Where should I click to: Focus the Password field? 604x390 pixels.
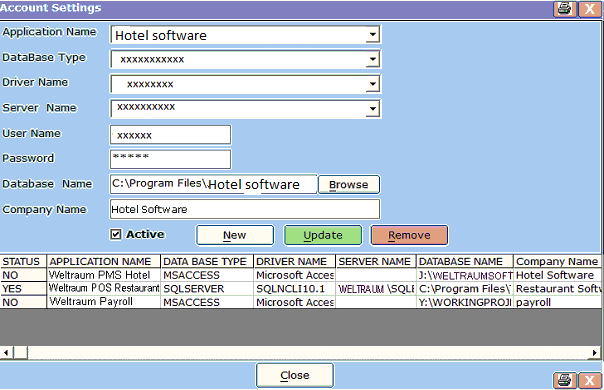pos(170,159)
